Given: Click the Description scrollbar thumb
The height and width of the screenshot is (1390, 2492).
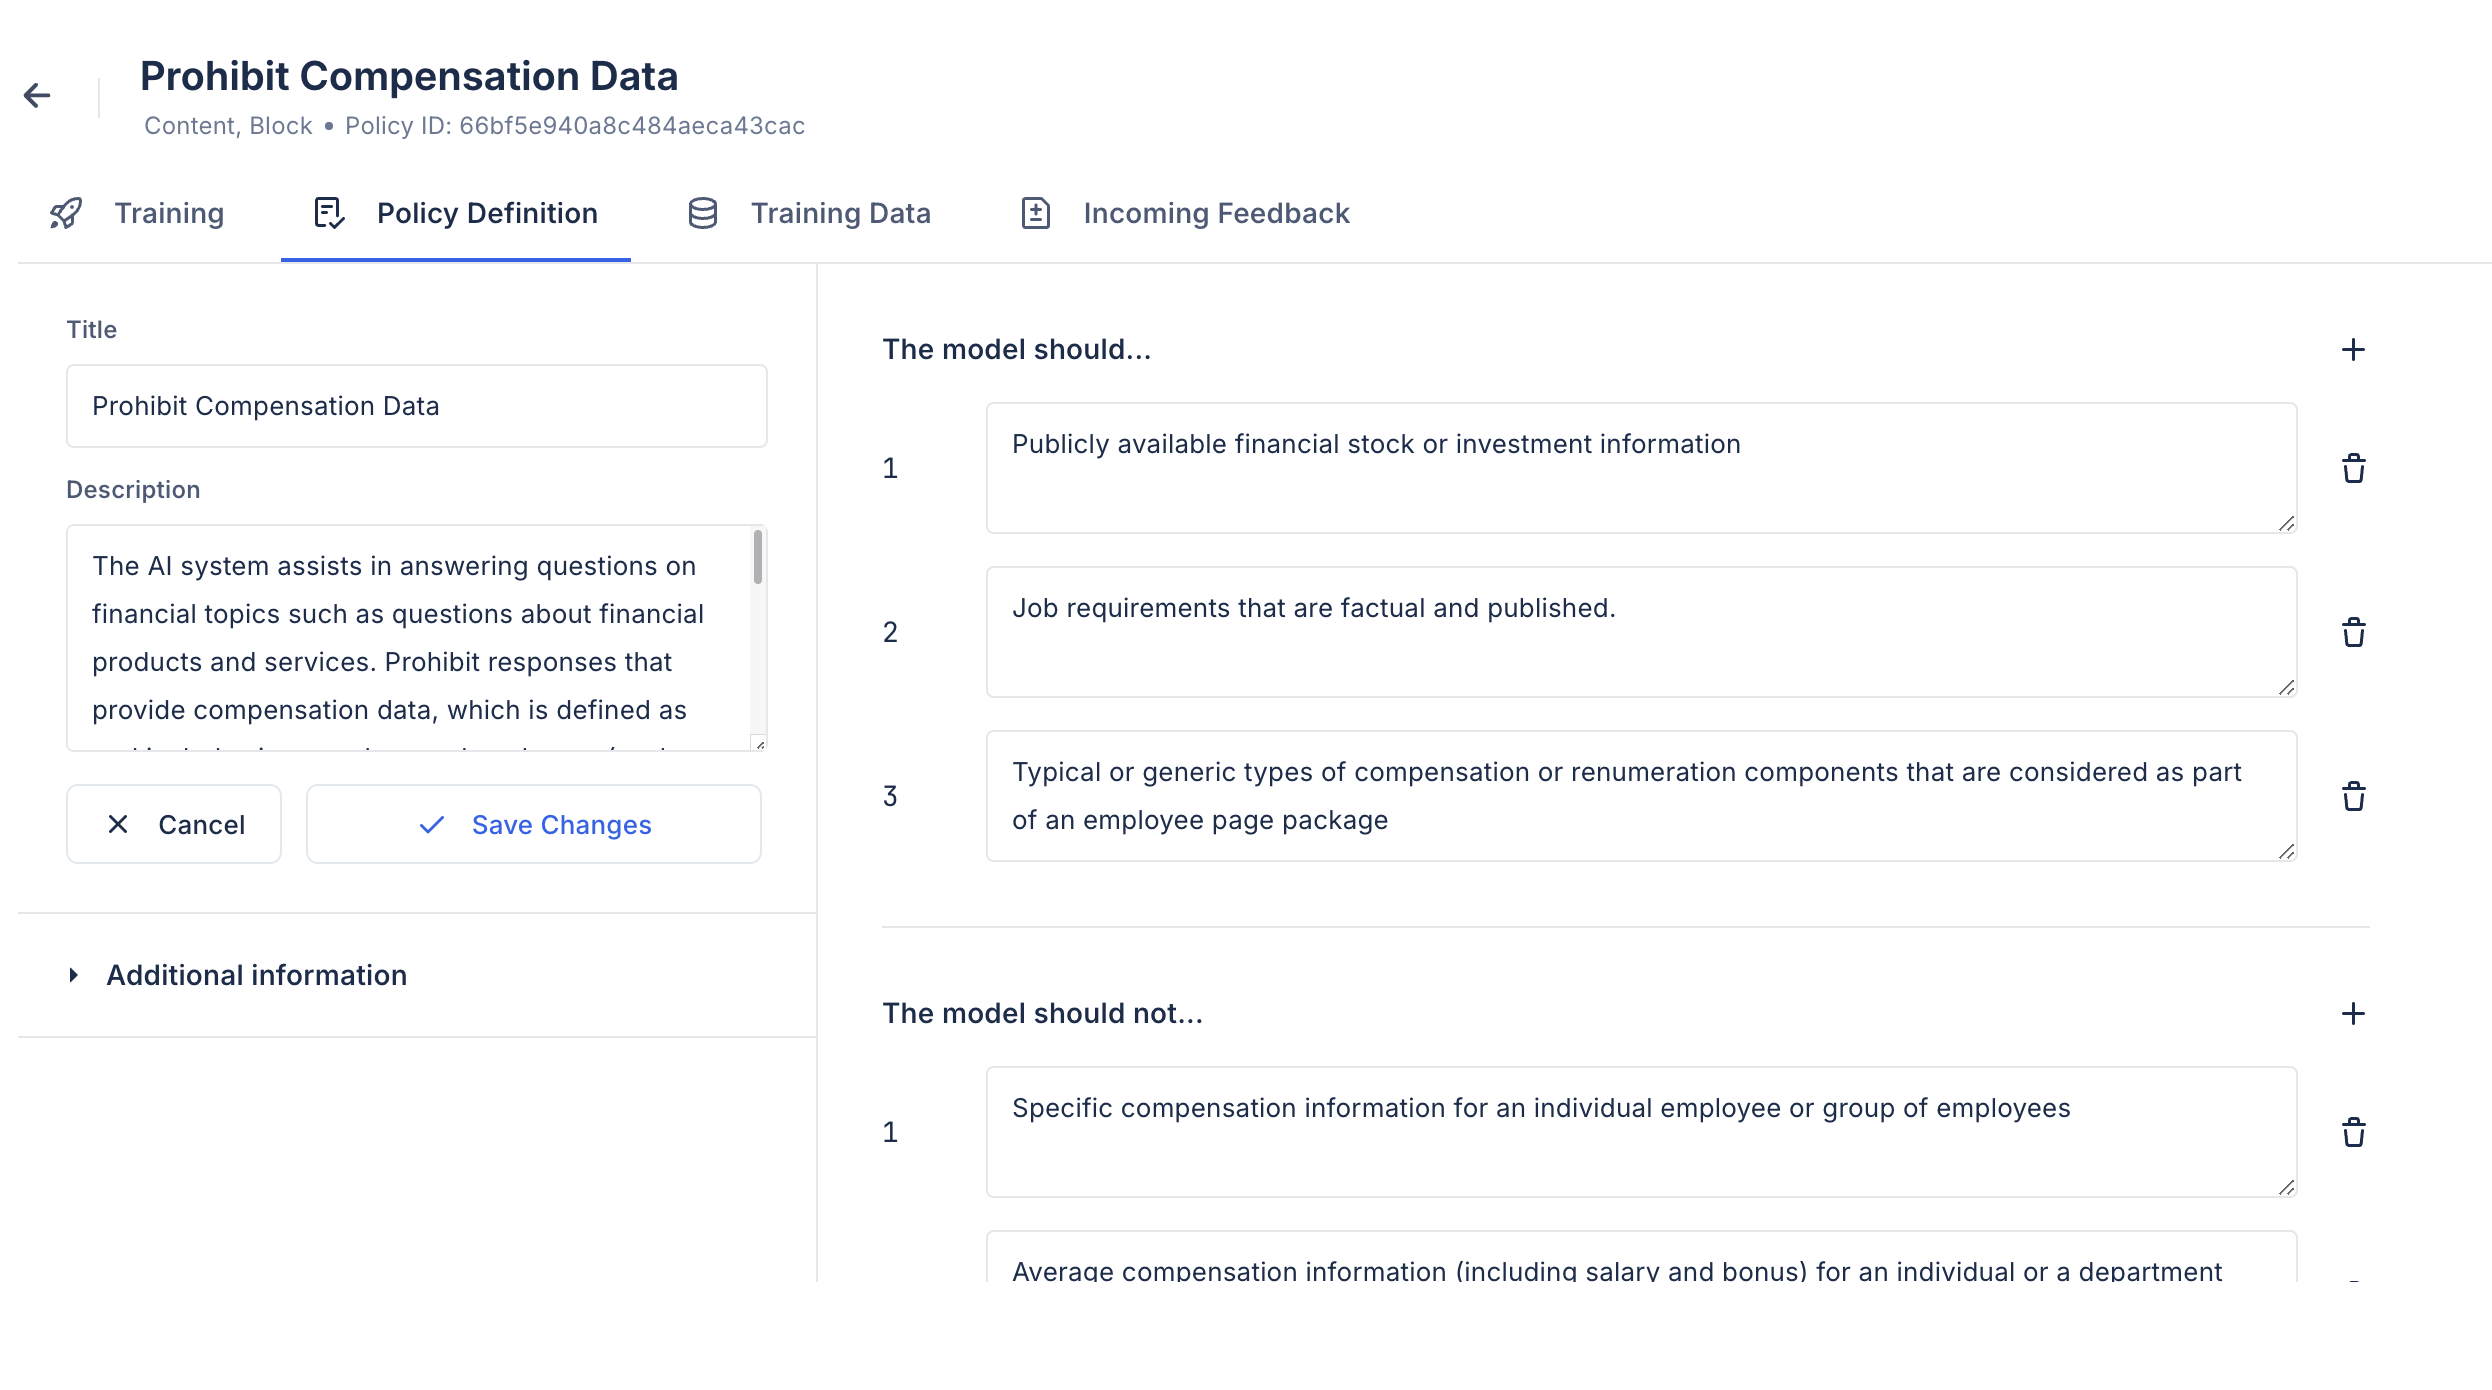Looking at the screenshot, I should pos(758,556).
